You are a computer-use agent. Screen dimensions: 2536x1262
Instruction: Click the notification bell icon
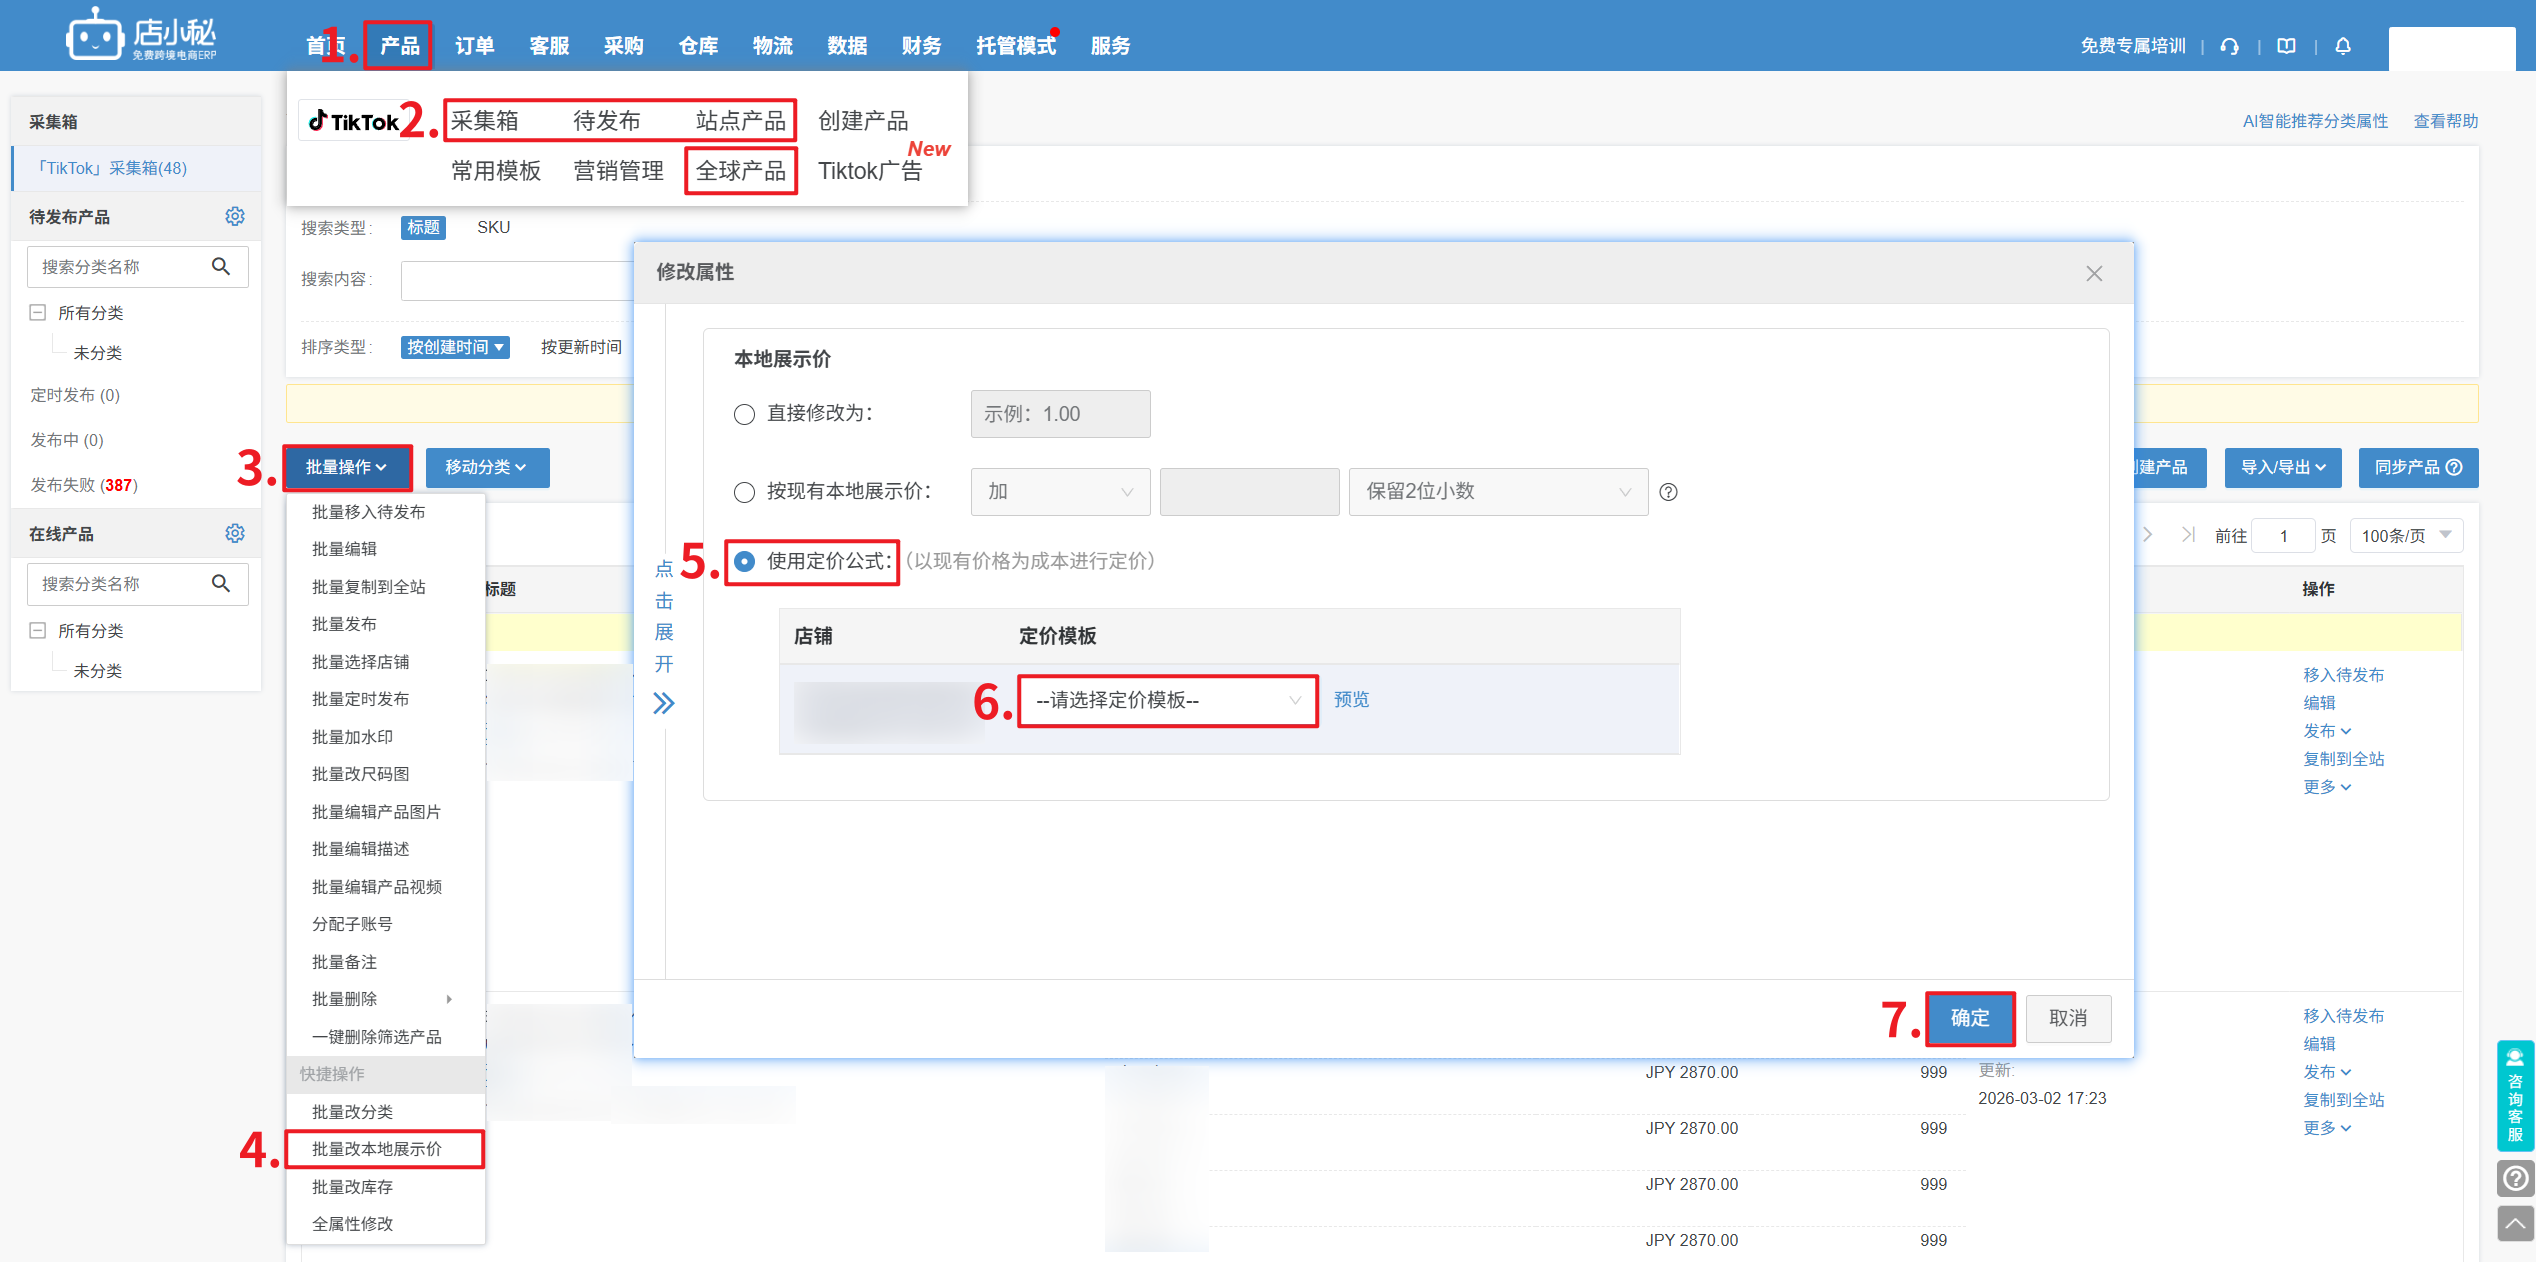click(2343, 46)
